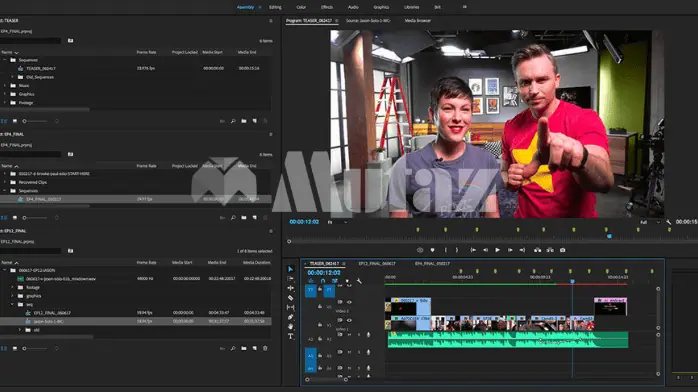Screen dimensions: 698x392
Task: Select the Ripple Edit tool
Action: pyautogui.click(x=291, y=288)
